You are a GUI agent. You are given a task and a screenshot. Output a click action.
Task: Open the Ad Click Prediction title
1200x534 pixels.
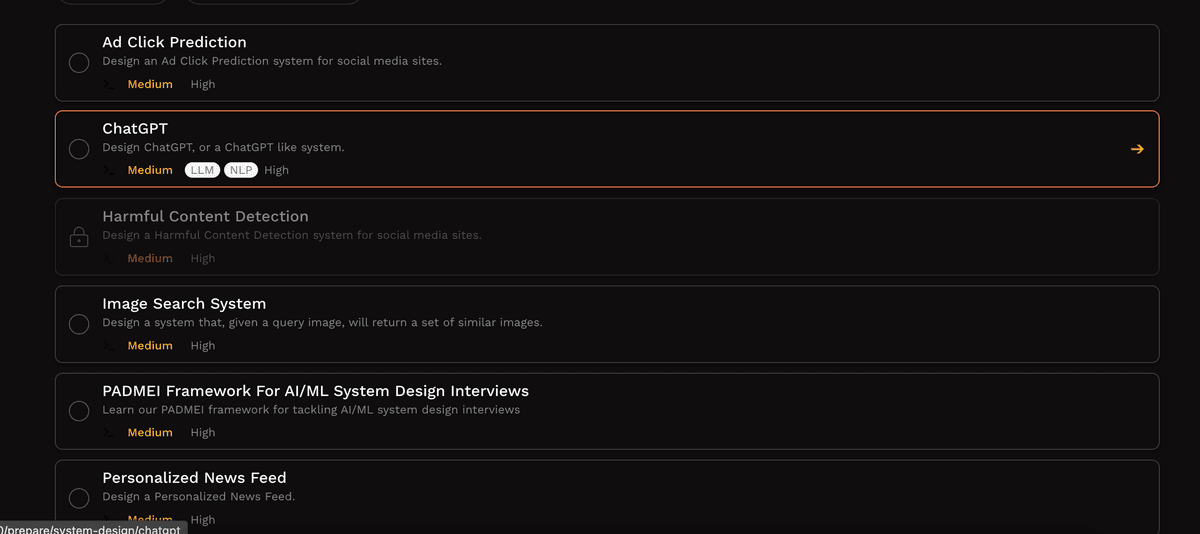174,42
